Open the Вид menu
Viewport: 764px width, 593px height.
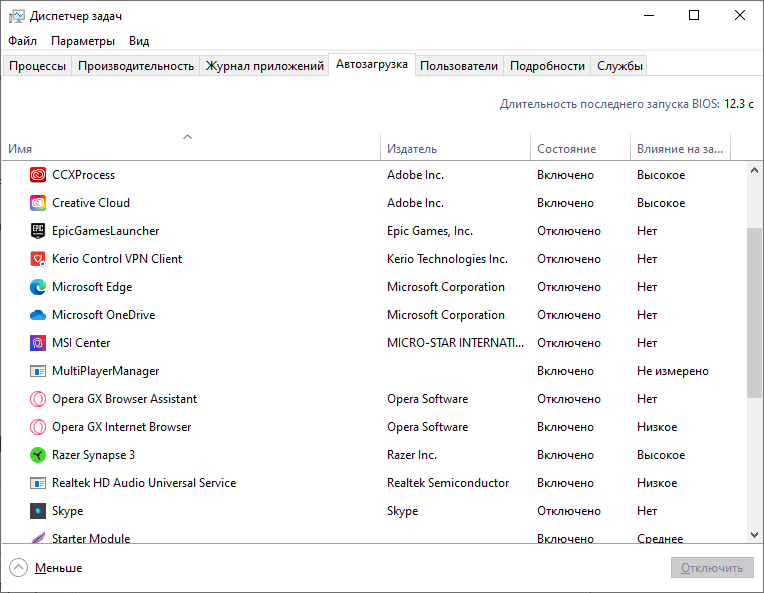[x=139, y=41]
